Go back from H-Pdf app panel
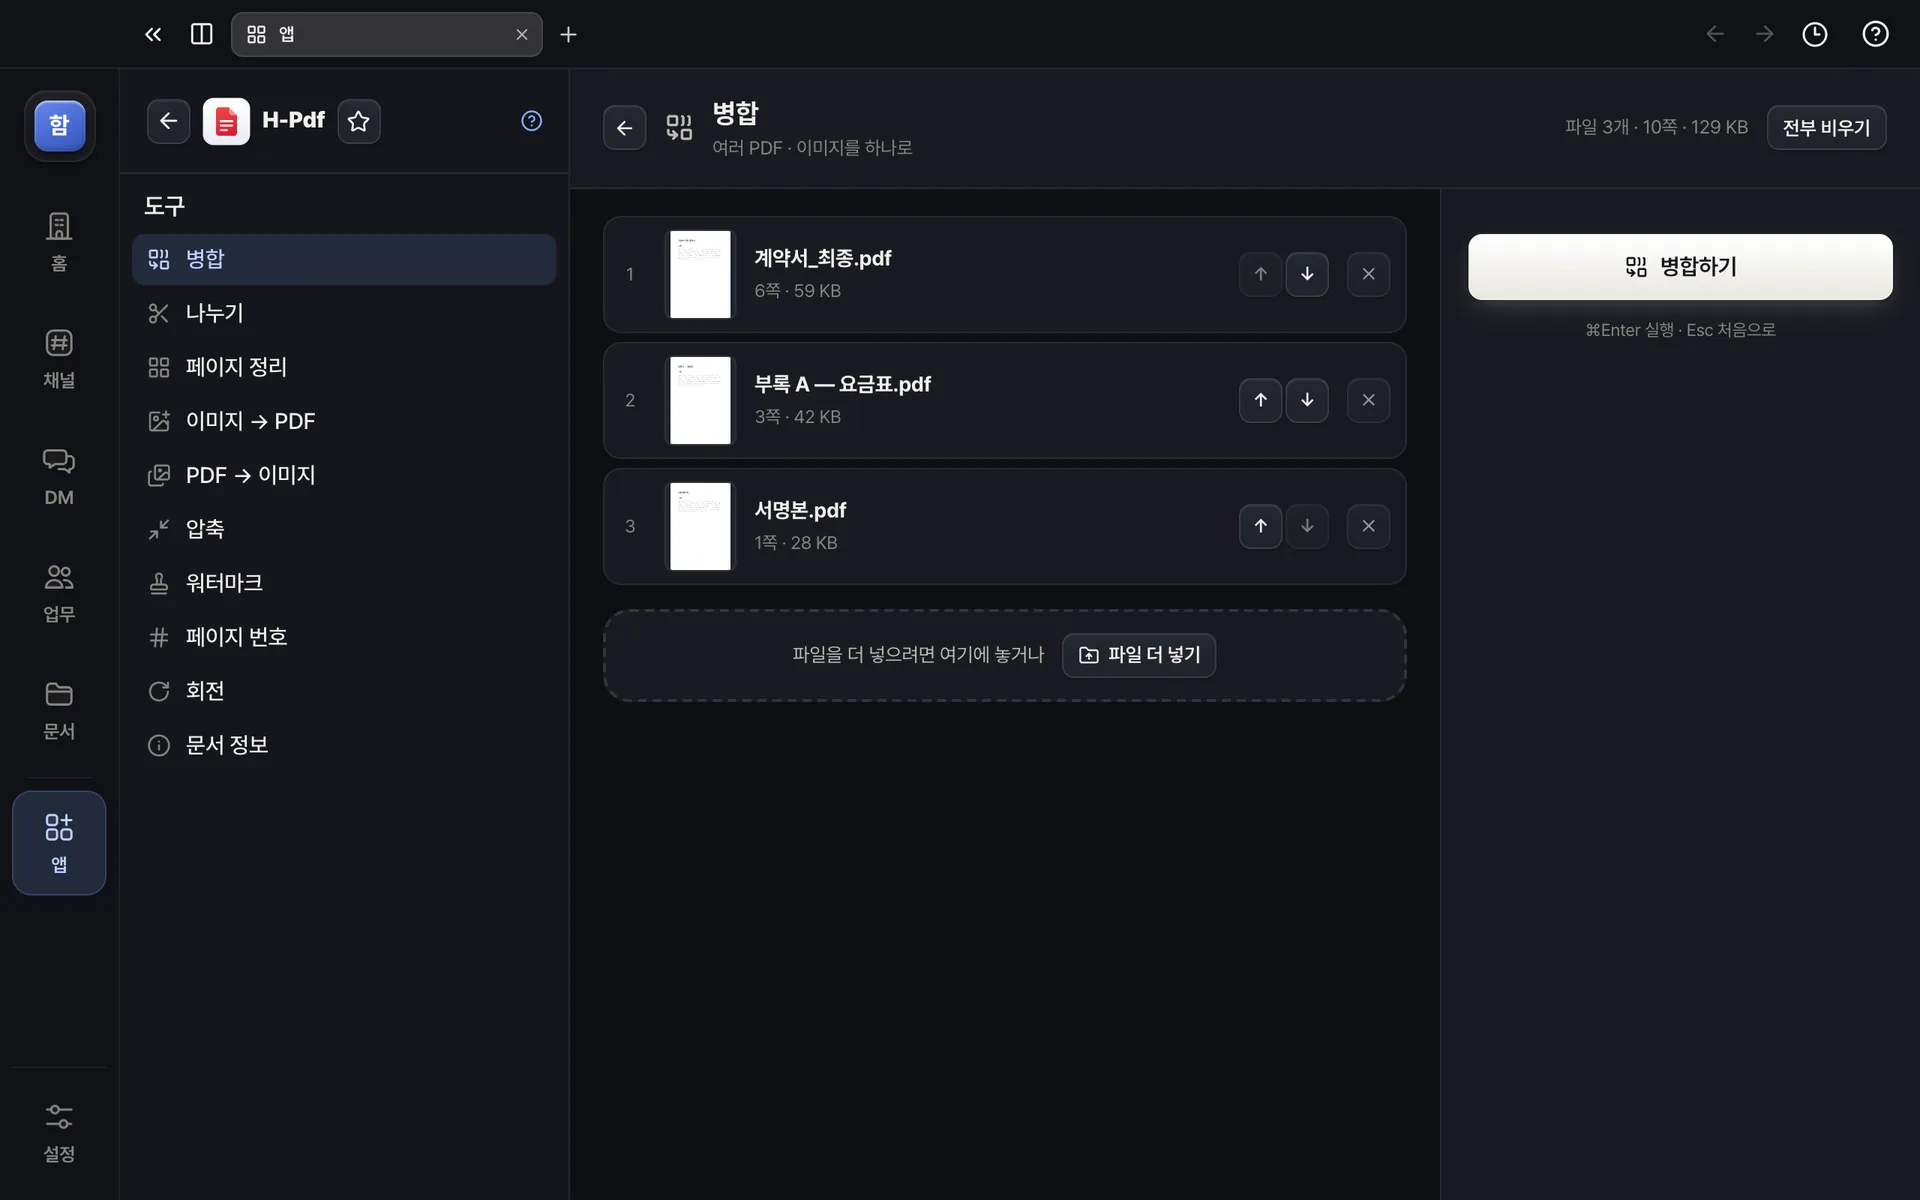Image resolution: width=1920 pixels, height=1200 pixels. click(168, 121)
